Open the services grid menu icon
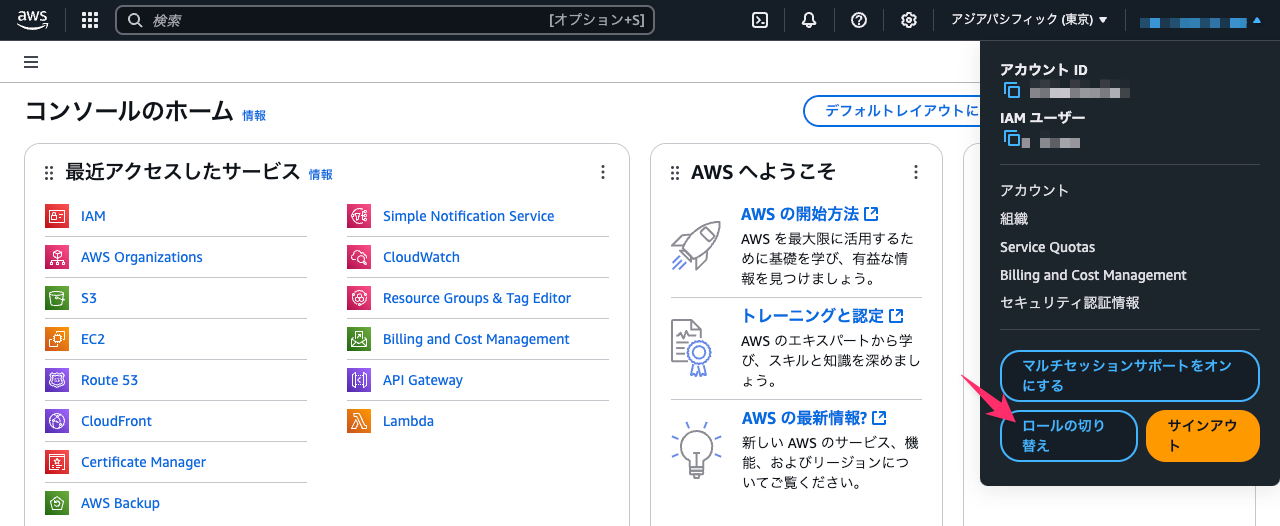 pos(90,20)
